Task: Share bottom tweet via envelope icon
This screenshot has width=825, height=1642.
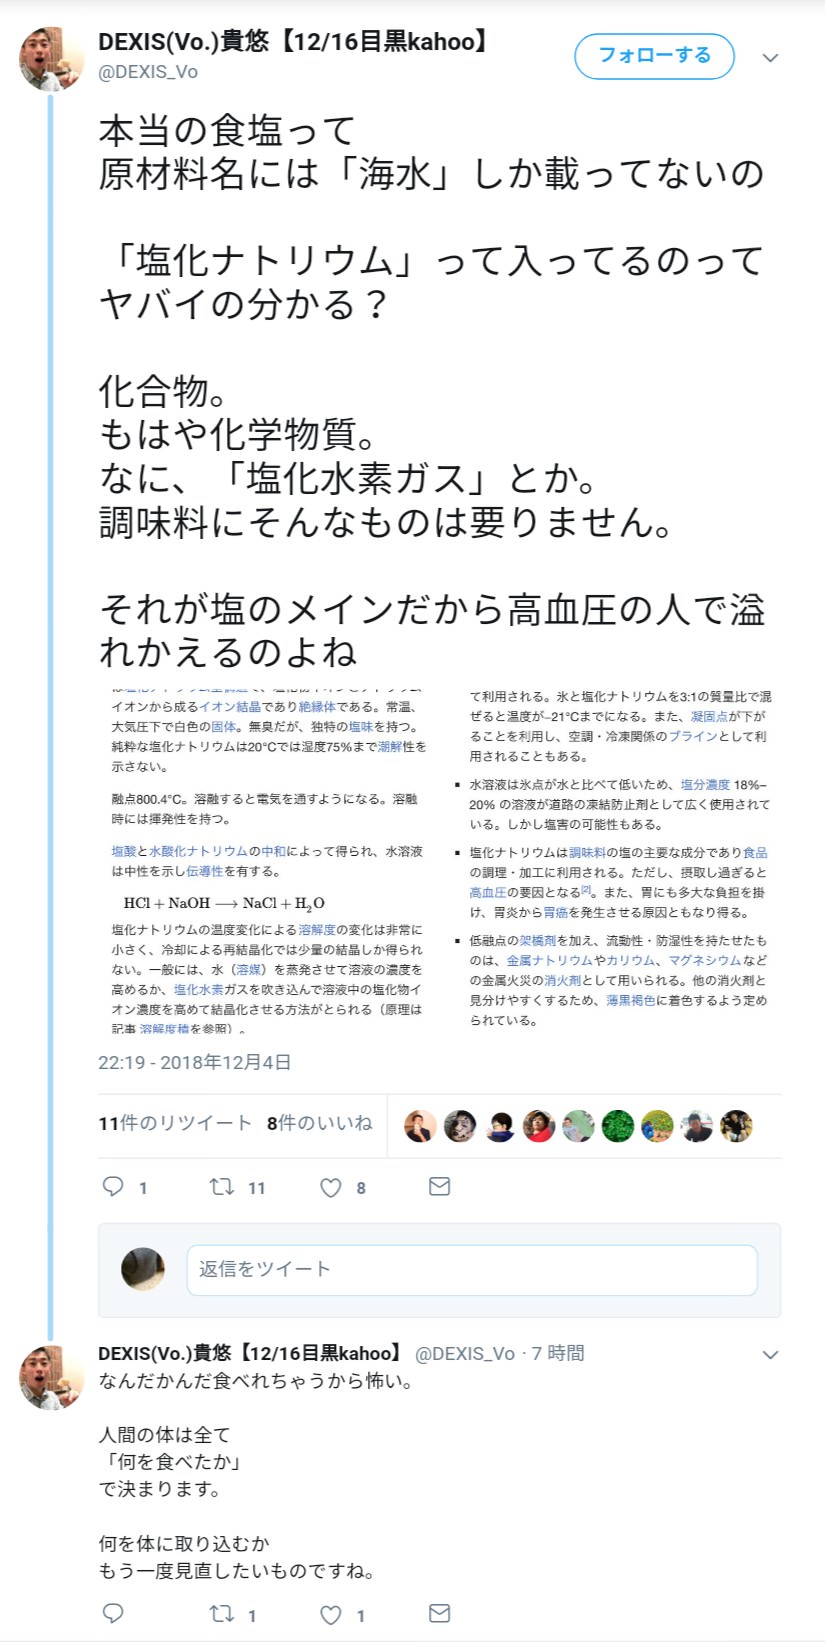Action: point(439,1613)
